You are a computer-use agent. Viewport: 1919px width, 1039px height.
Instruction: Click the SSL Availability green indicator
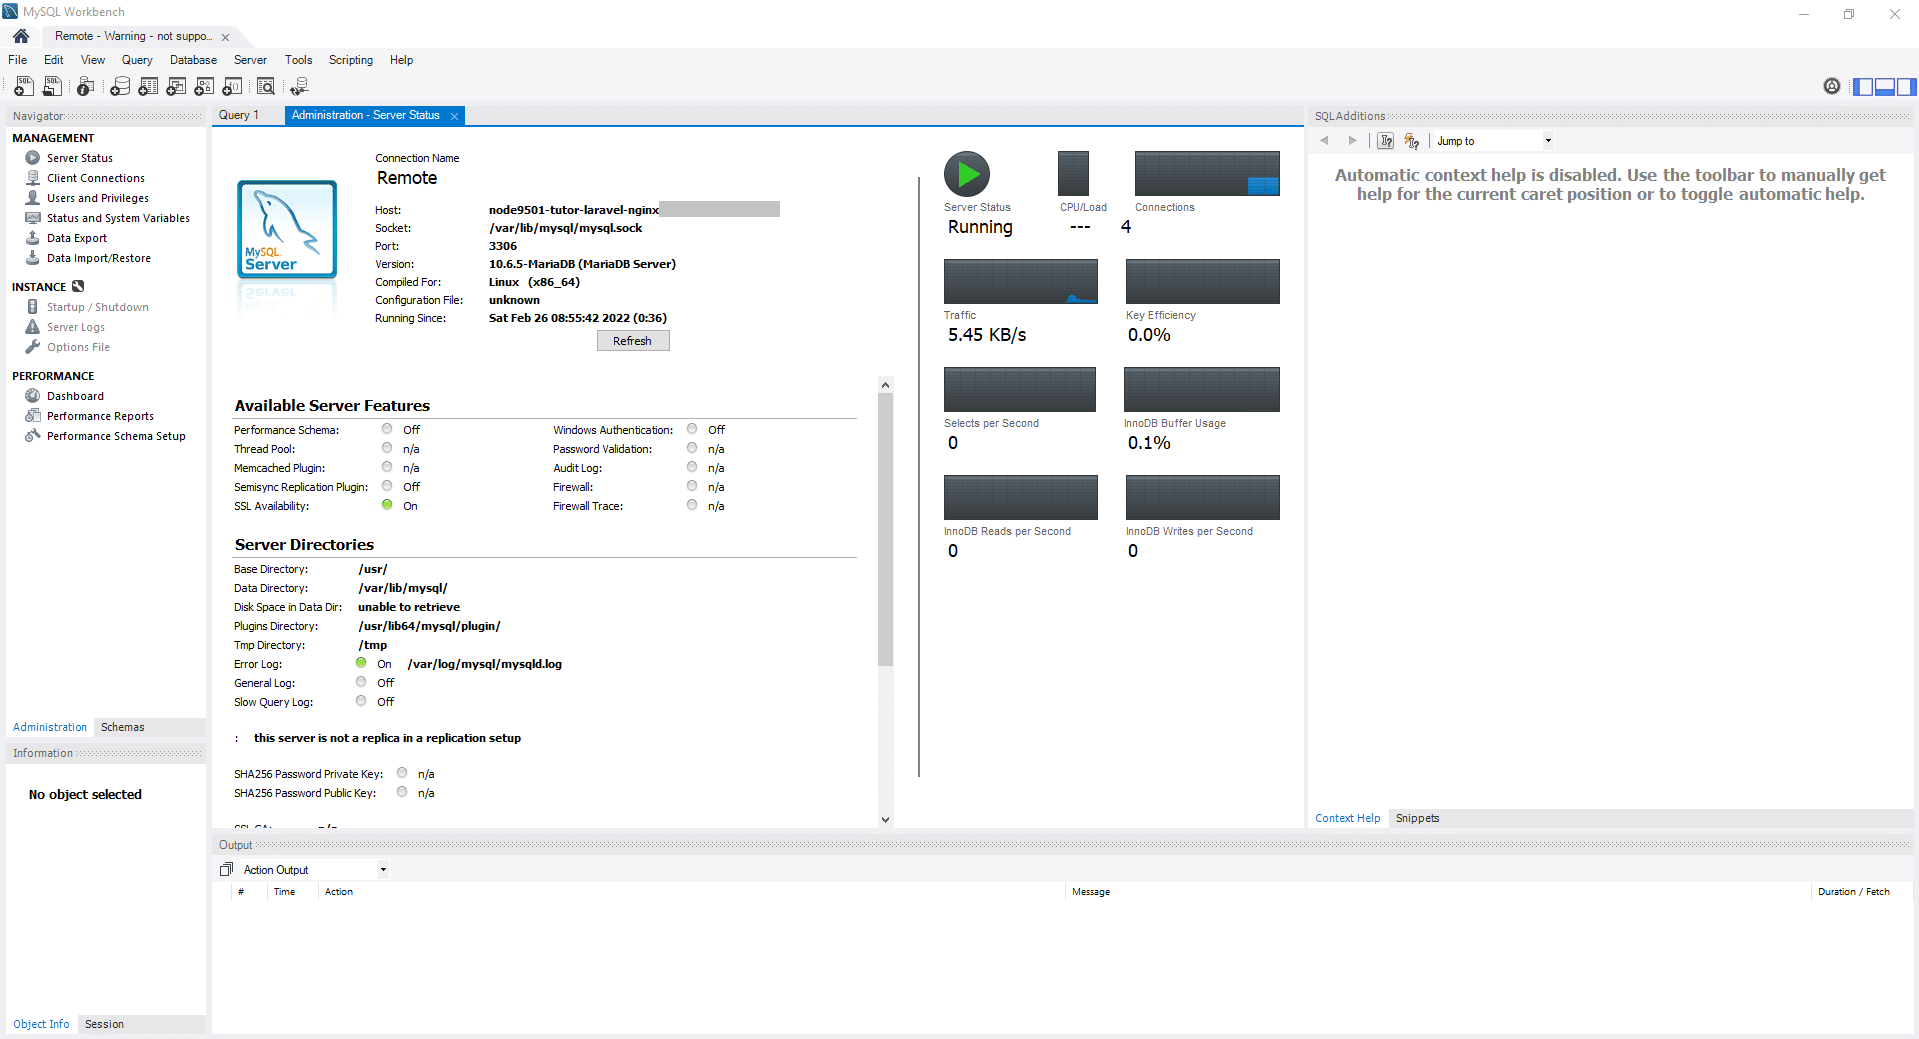pyautogui.click(x=387, y=505)
